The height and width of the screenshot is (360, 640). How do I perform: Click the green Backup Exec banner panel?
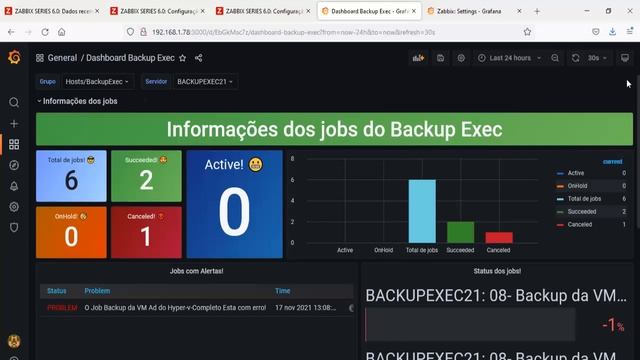coord(334,129)
